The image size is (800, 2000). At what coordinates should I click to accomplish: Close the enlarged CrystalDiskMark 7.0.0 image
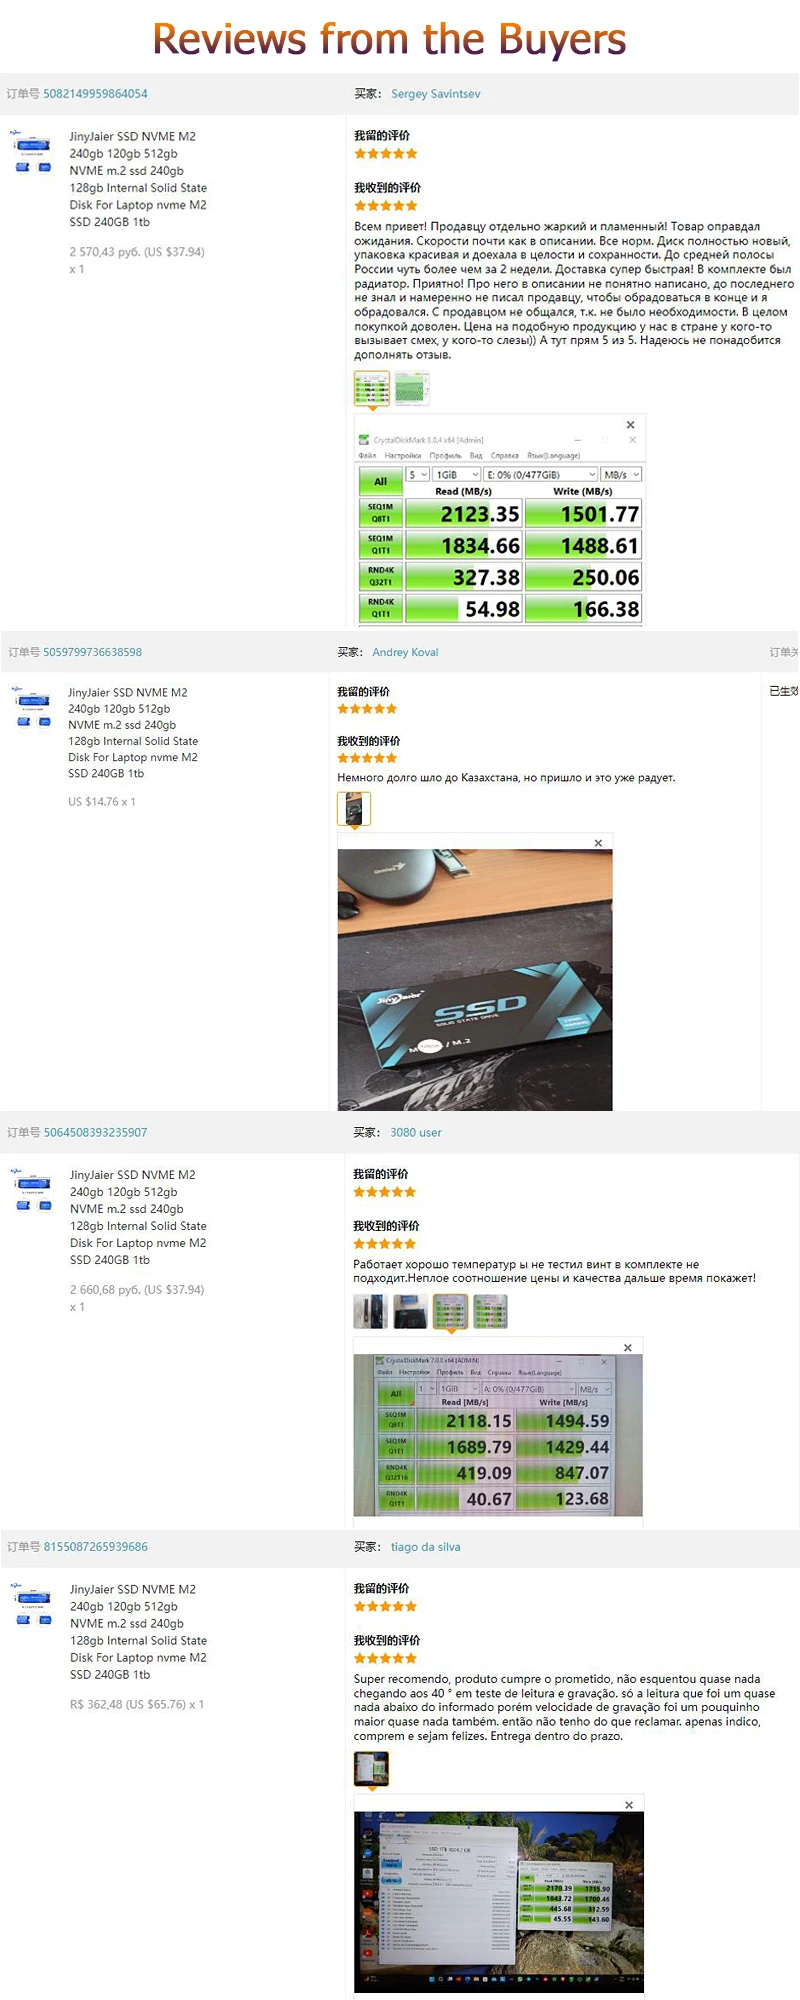628,1347
